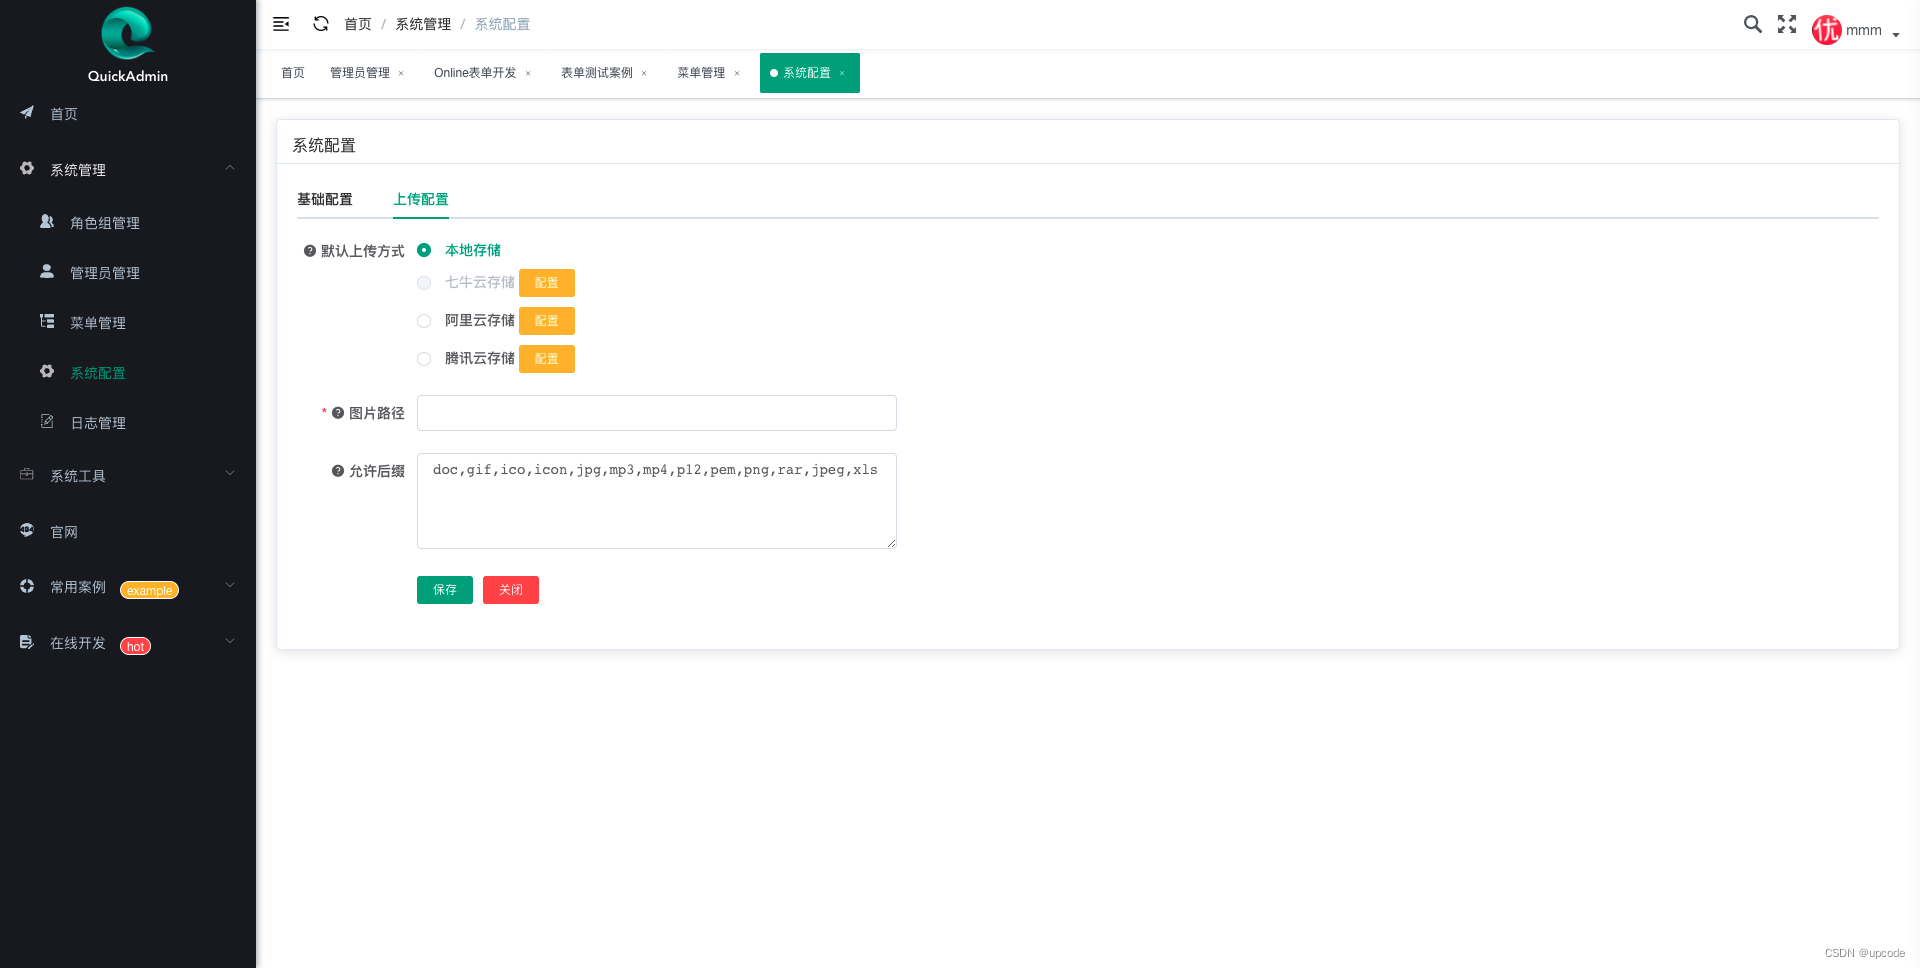Image resolution: width=1920 pixels, height=968 pixels.
Task: Open the Online表单开发 tab
Action: [x=477, y=72]
